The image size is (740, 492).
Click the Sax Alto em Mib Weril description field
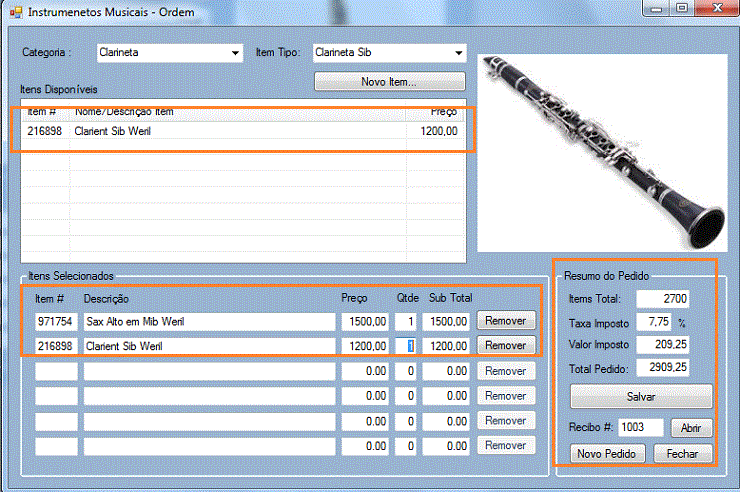point(210,322)
